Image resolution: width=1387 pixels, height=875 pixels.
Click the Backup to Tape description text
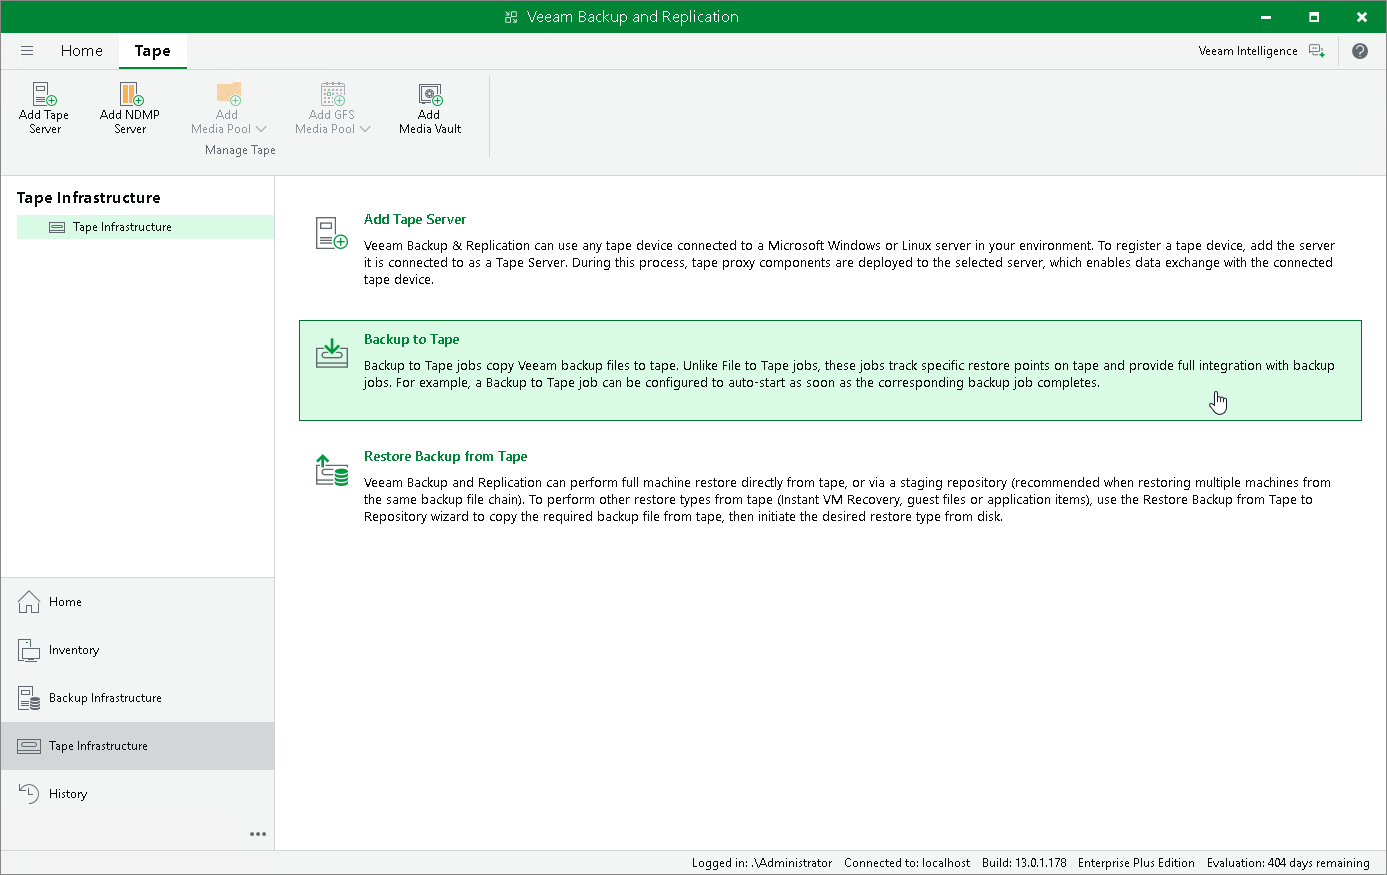pyautogui.click(x=849, y=374)
